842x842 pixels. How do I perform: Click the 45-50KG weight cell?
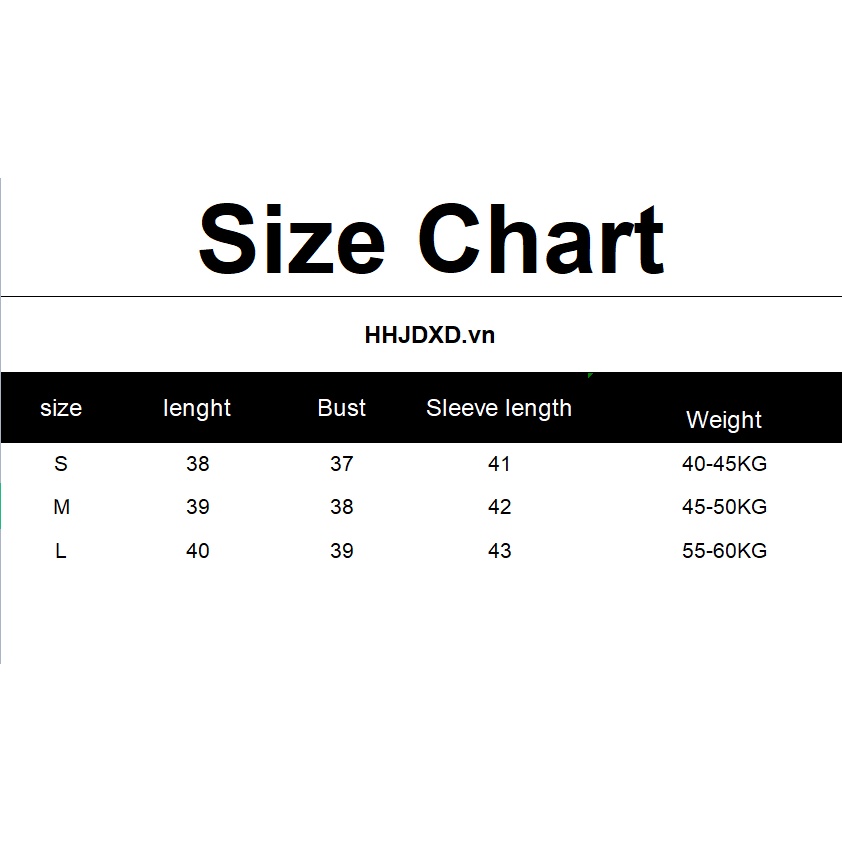click(x=724, y=507)
